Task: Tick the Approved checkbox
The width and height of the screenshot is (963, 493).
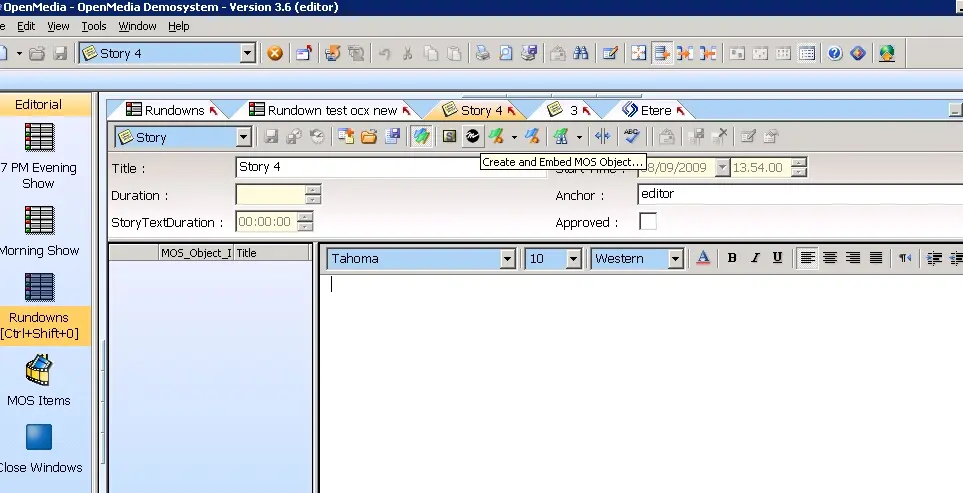Action: pyautogui.click(x=648, y=222)
